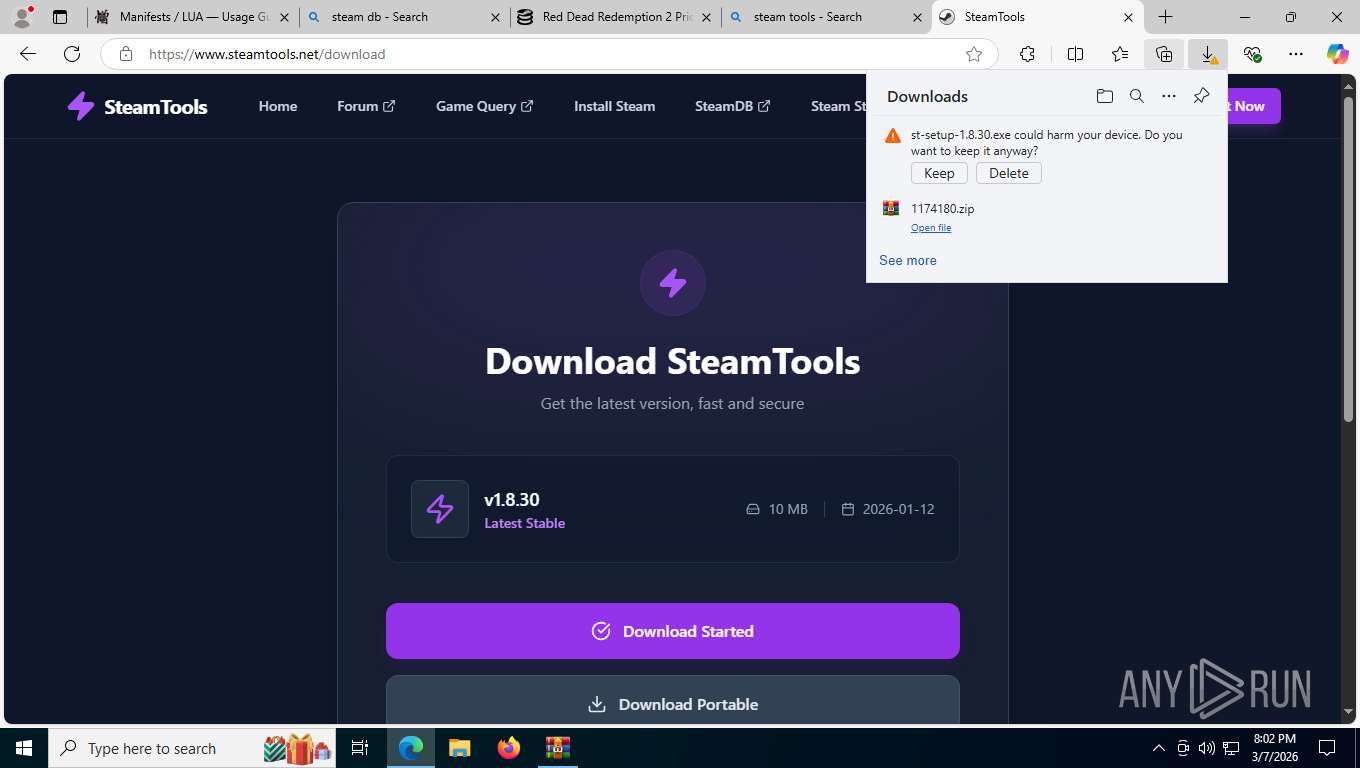
Task: Open SteamDB nav link
Action: [x=732, y=106]
